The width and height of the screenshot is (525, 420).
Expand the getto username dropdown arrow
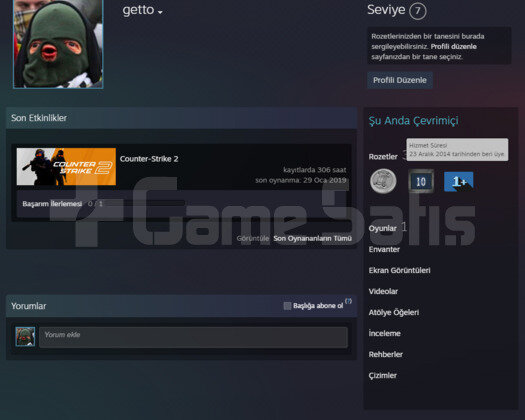(x=160, y=12)
